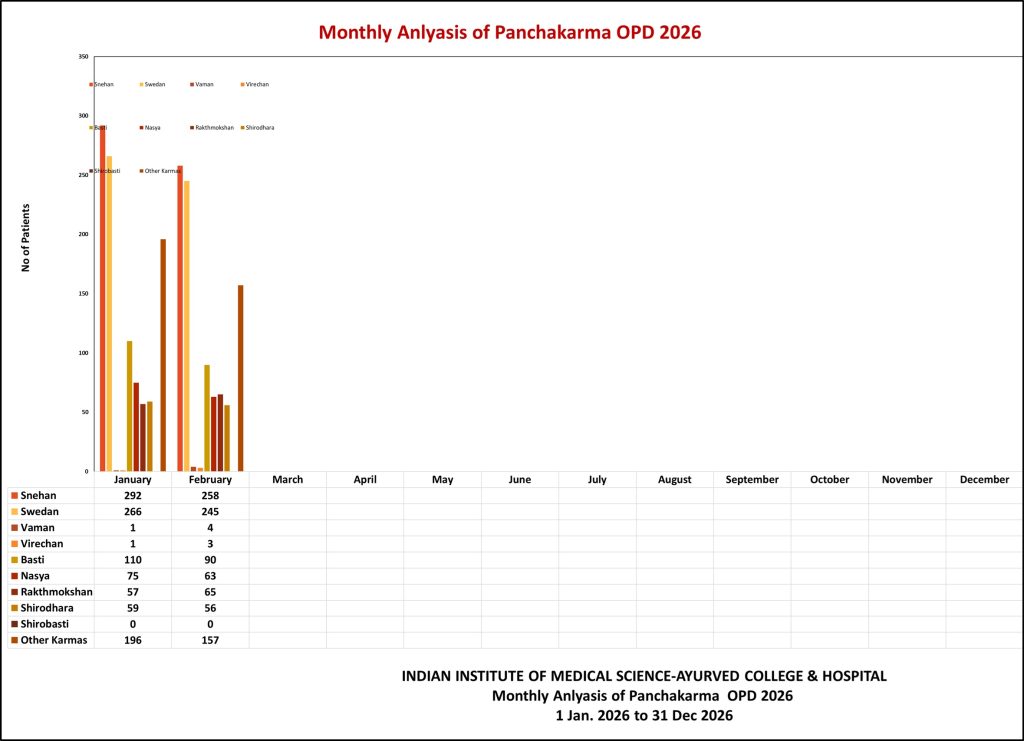Click the tallest January Snehan bar
The image size is (1024, 741).
tap(102, 300)
